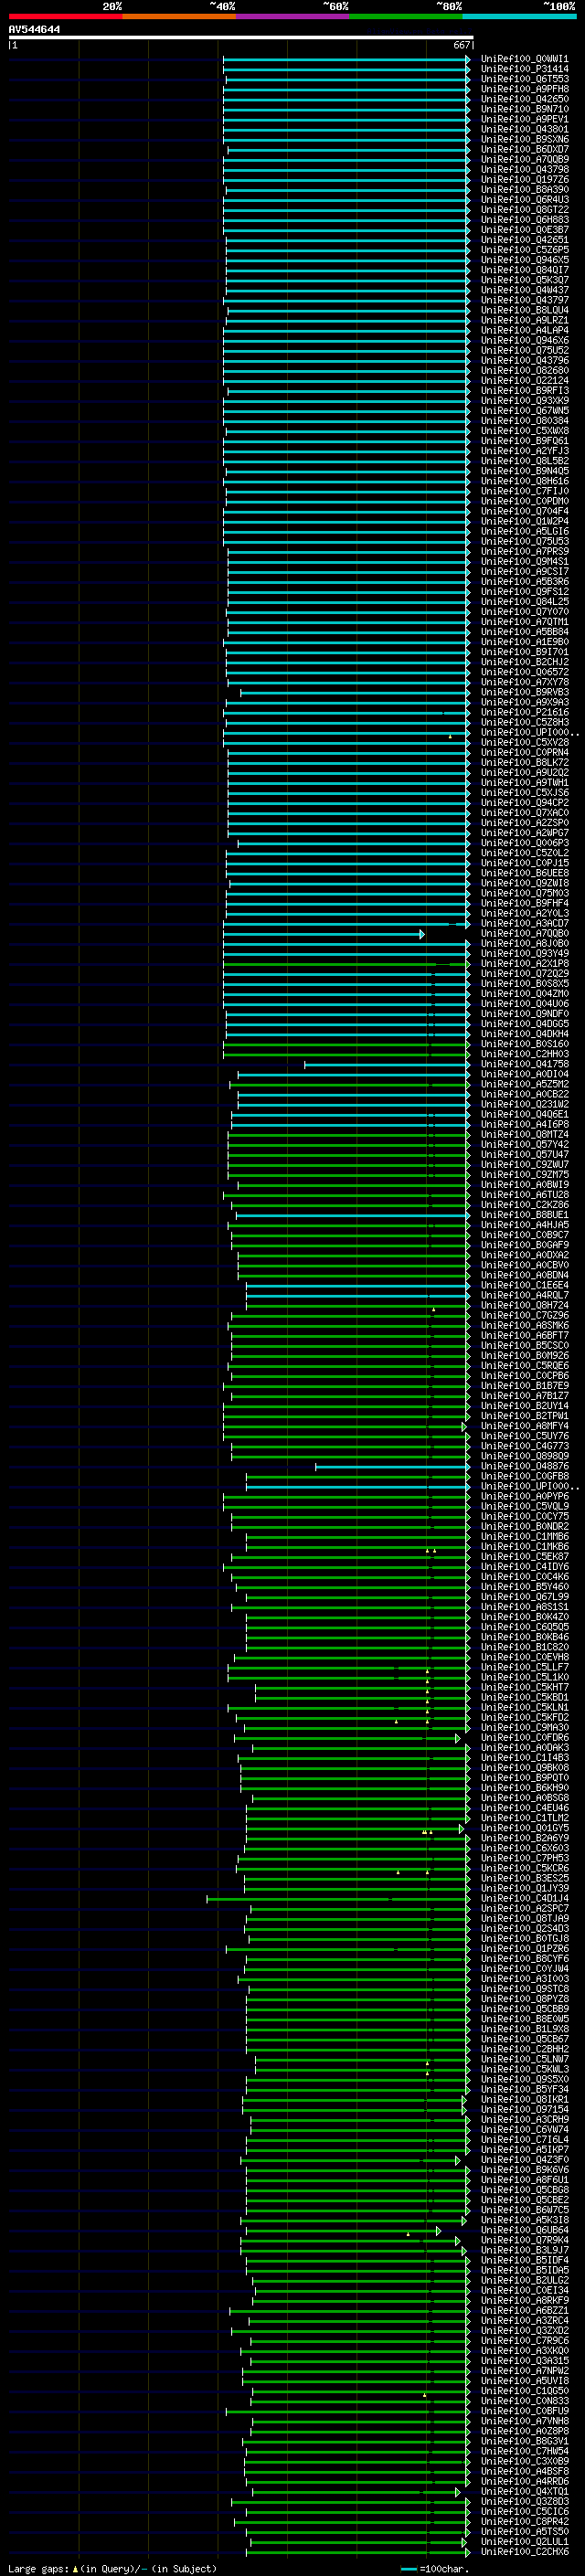Select UniRef100_B8BUE1 label

(525, 1215)
